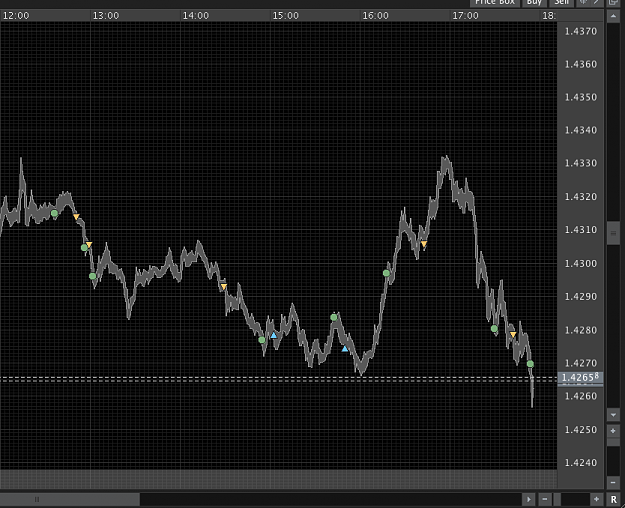Click the 1.4340 price axis label
The width and height of the screenshot is (625, 508).
pyautogui.click(x=581, y=130)
